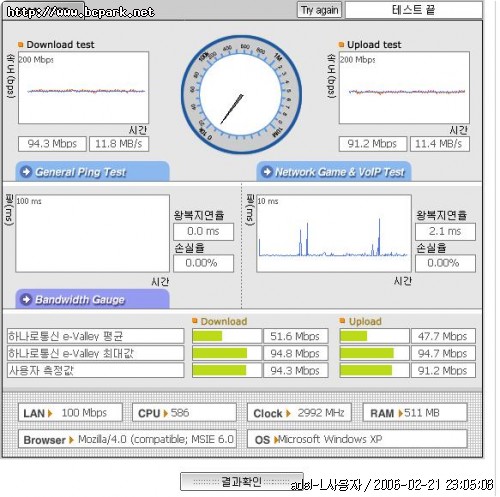Click the 51.6 Mbps value

(x=296, y=336)
